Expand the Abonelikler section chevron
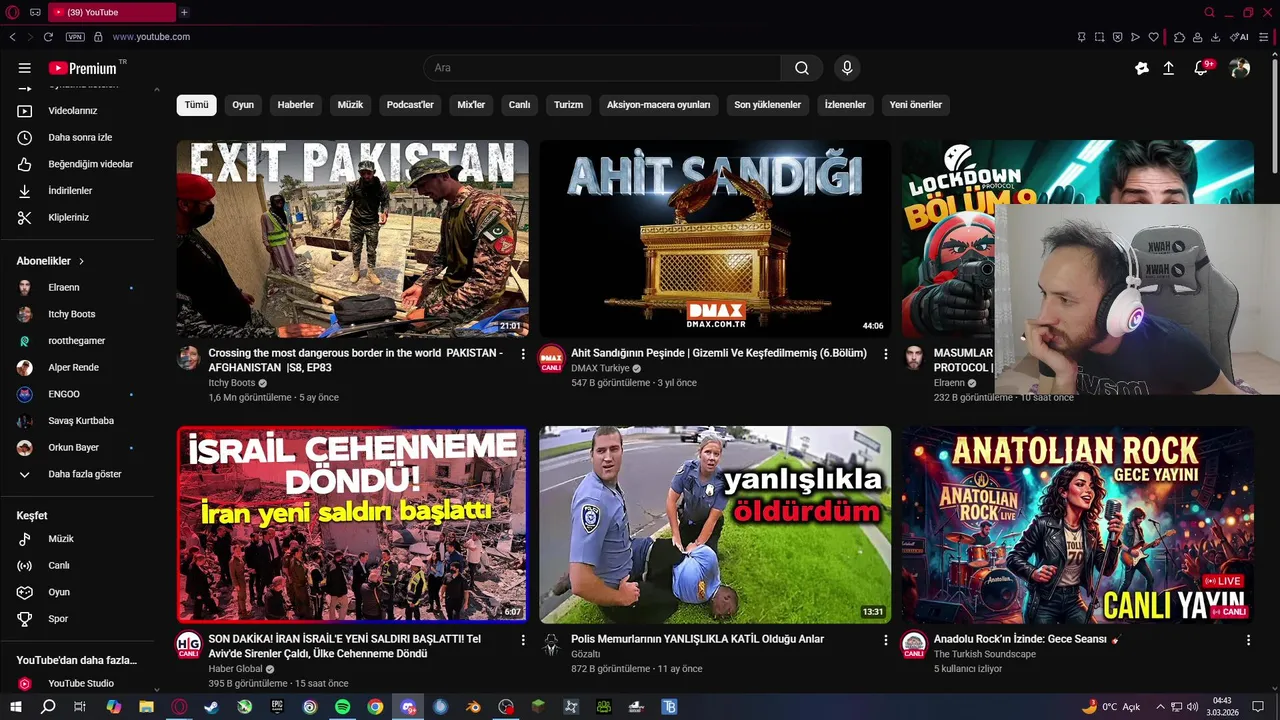Screen dimensions: 1280x720 tap(81, 261)
